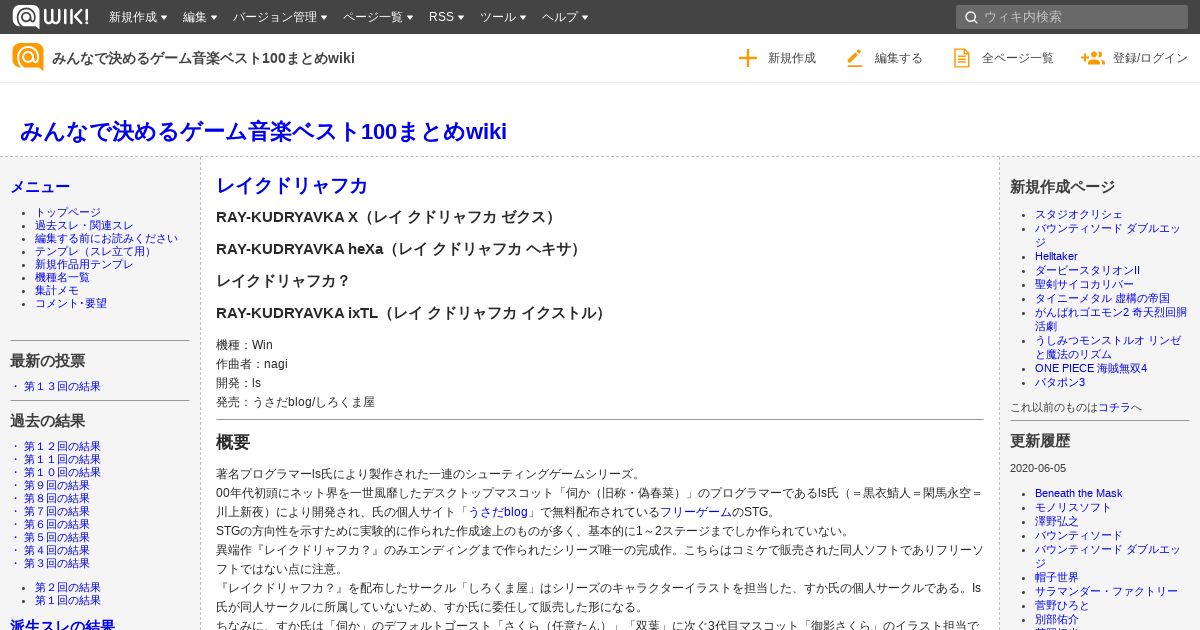Viewport: 1200px width, 630px height.
Task: Open the ツール dropdown menu
Action: 503,17
